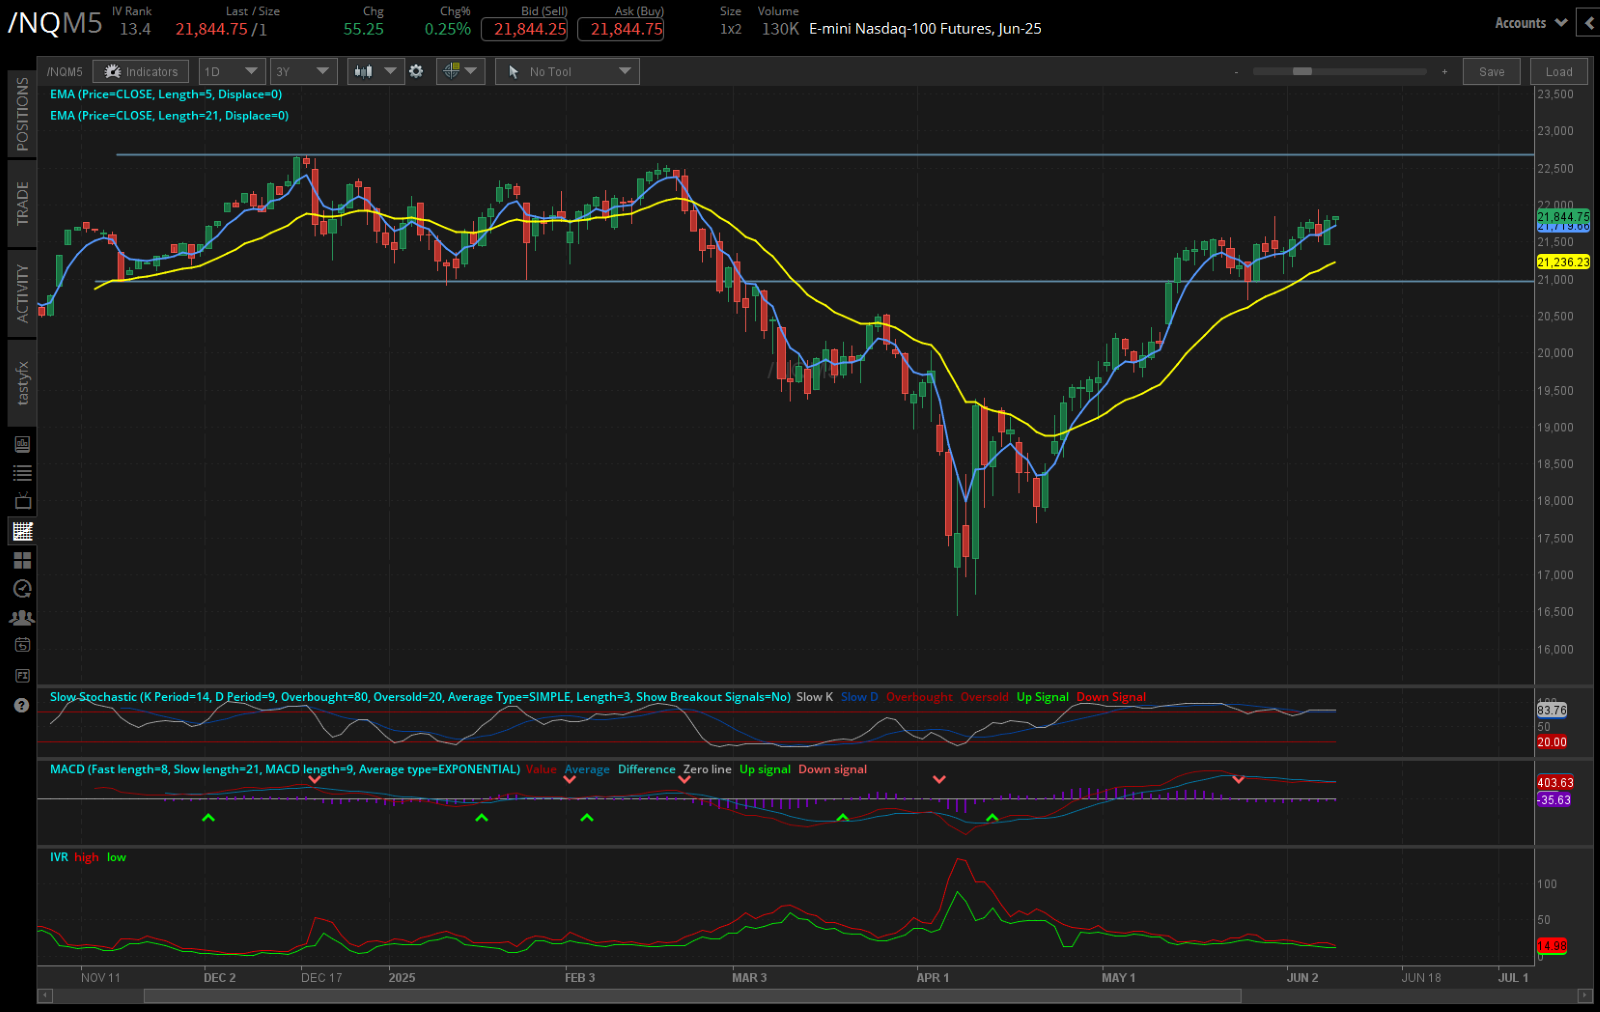Image resolution: width=1600 pixels, height=1012 pixels.
Task: Open chart settings via the gear icon
Action: pyautogui.click(x=416, y=71)
